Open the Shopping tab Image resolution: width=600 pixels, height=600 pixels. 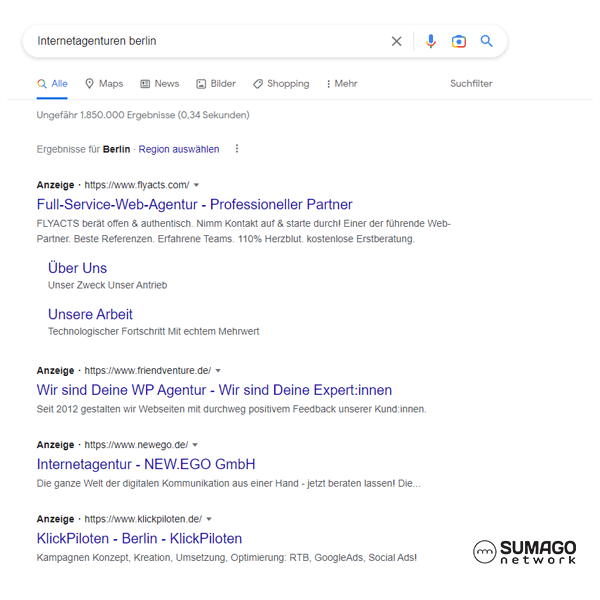tap(281, 83)
